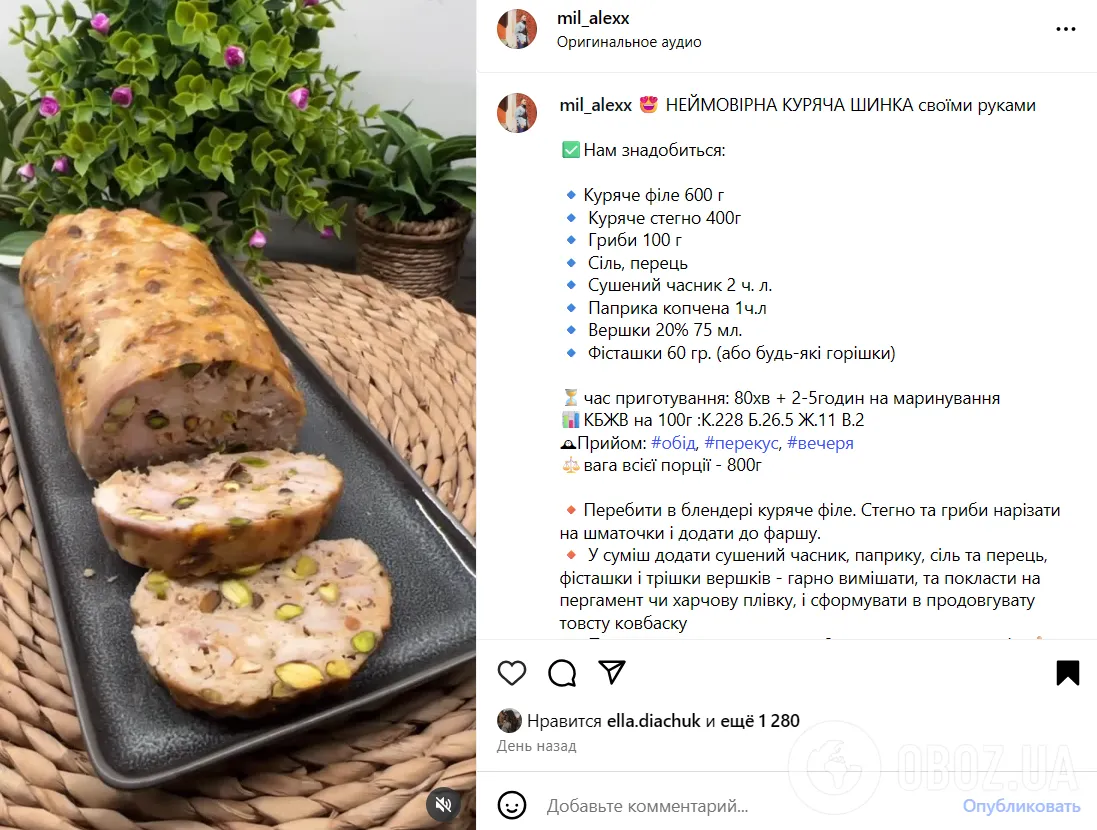Image resolution: width=1097 pixels, height=830 pixels.
Task: Like the post with heart icon
Action: point(511,673)
